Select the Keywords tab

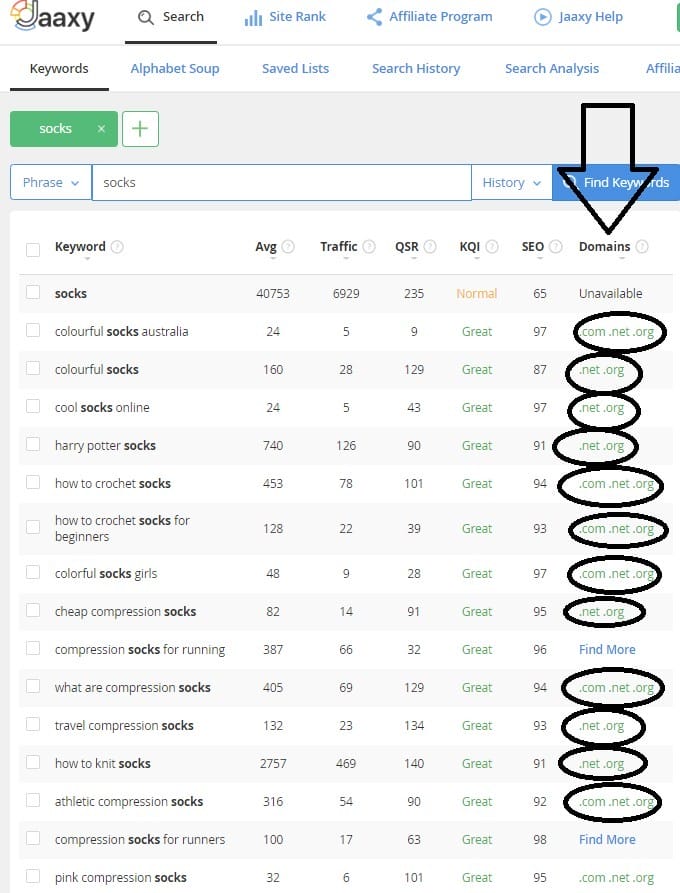click(x=59, y=68)
